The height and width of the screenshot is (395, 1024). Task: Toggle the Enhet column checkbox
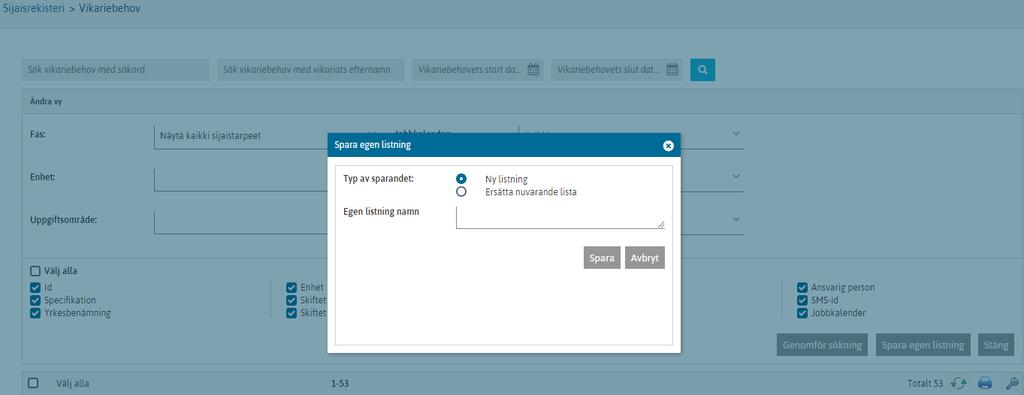click(291, 287)
